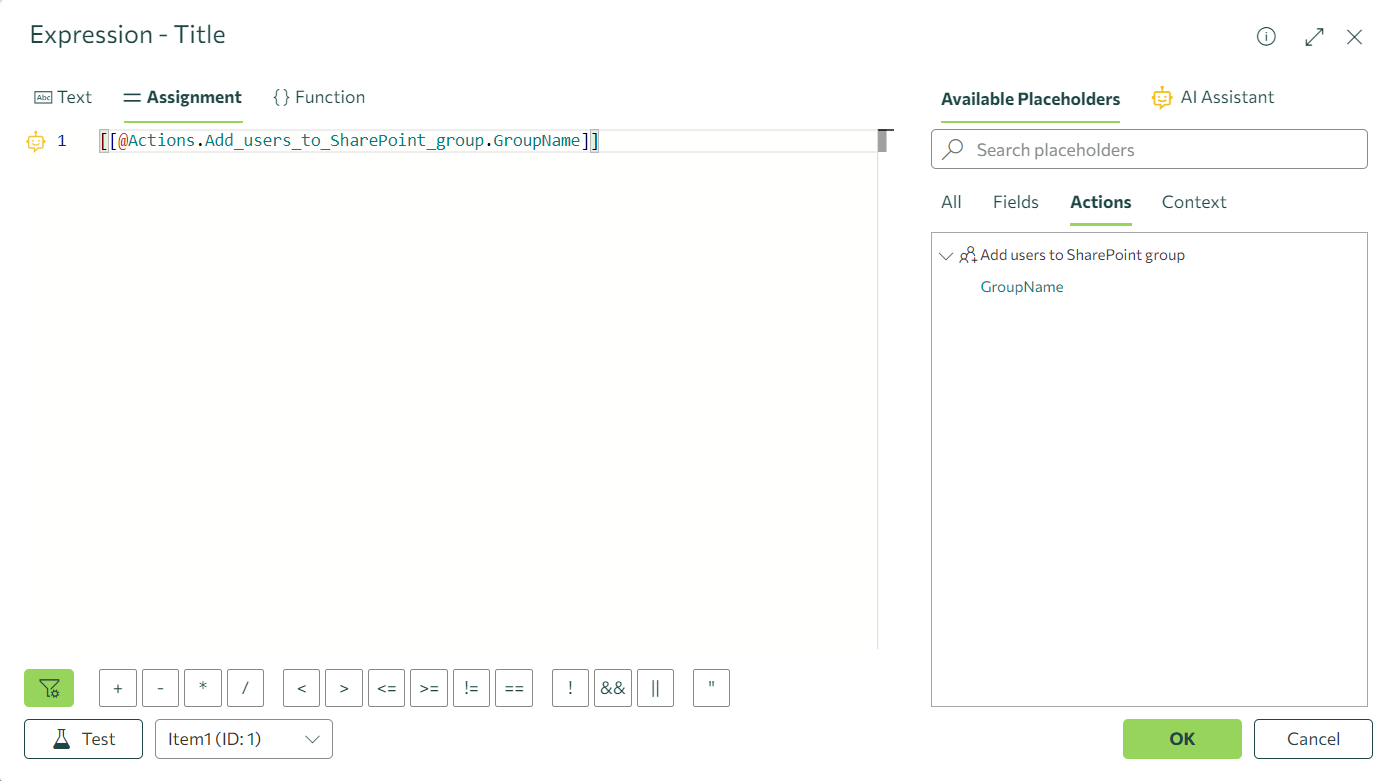1389x781 pixels.
Task: Click the expression text in line 1
Action: click(349, 141)
